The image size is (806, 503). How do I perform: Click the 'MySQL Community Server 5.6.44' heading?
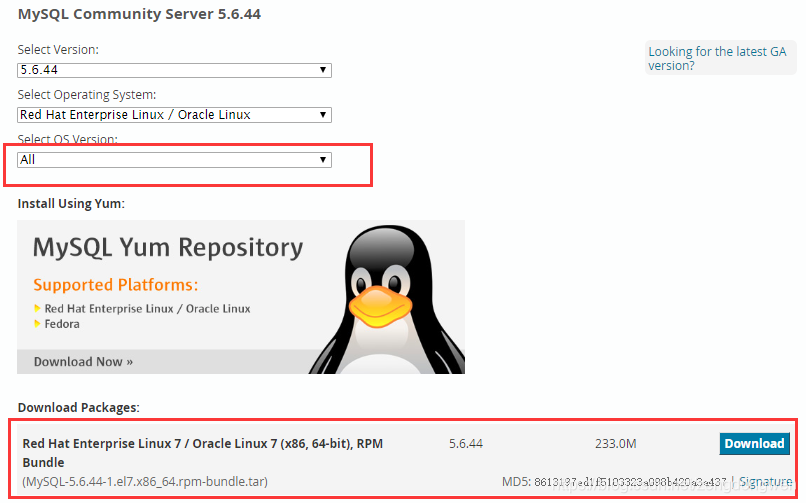pos(139,14)
